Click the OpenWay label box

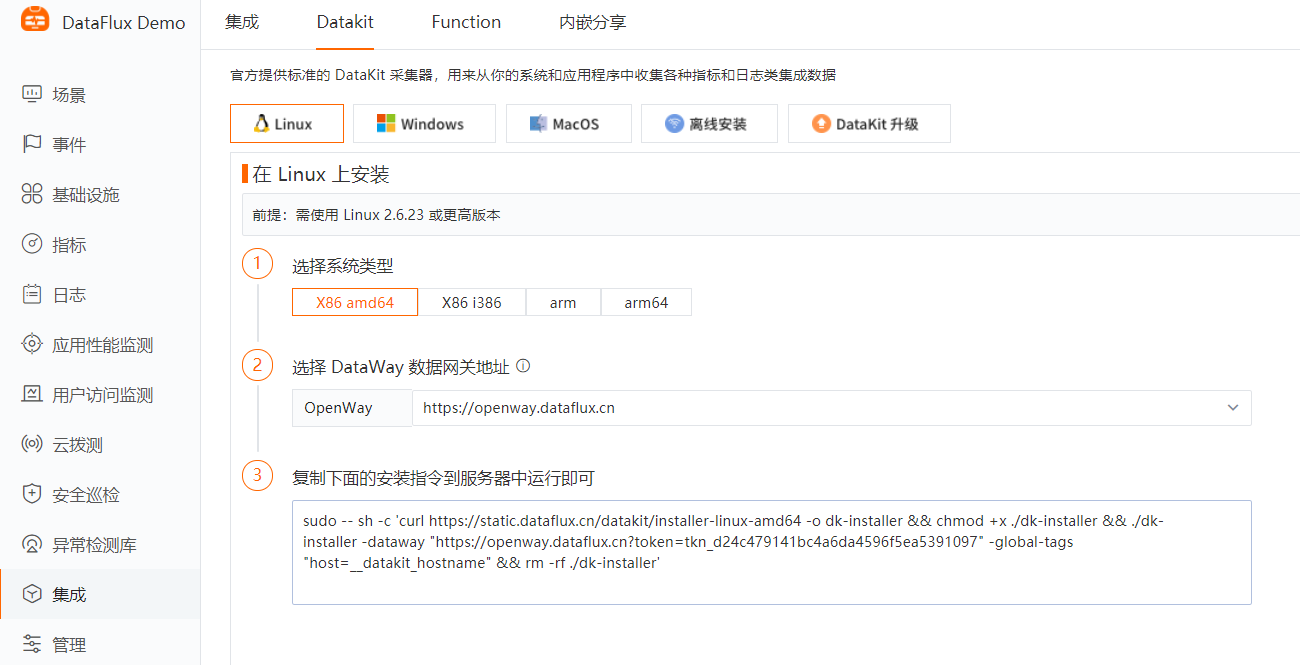pos(352,408)
